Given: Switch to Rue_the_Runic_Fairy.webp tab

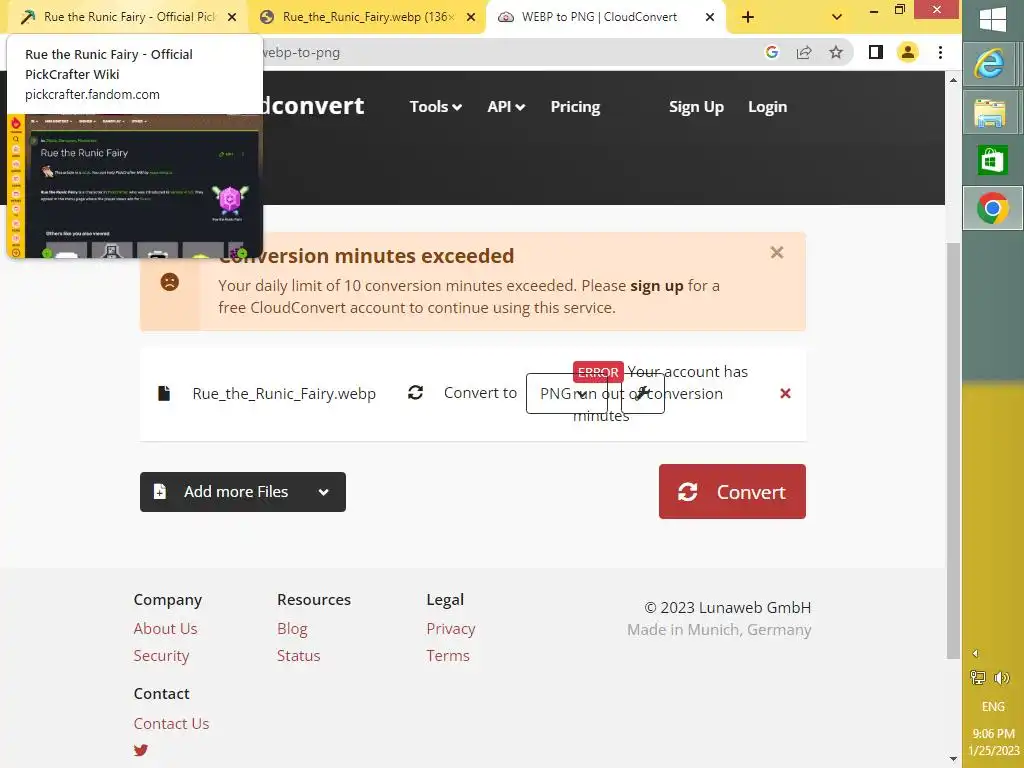Looking at the screenshot, I should click(368, 17).
